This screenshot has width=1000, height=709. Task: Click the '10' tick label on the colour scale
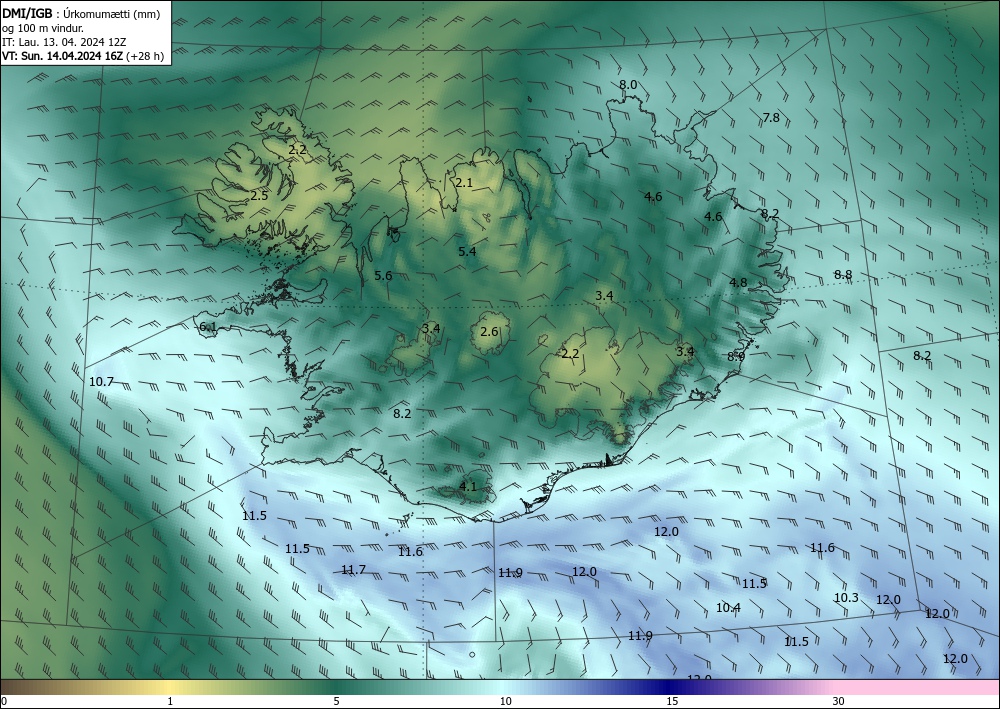(x=505, y=701)
